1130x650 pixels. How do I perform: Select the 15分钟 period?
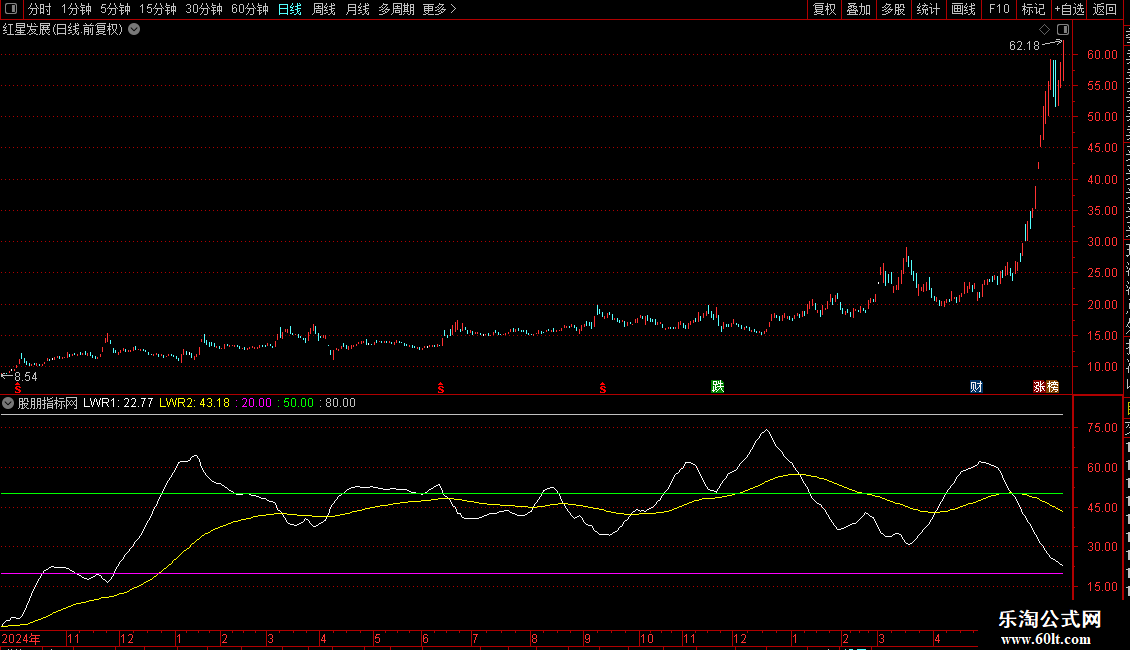point(158,9)
